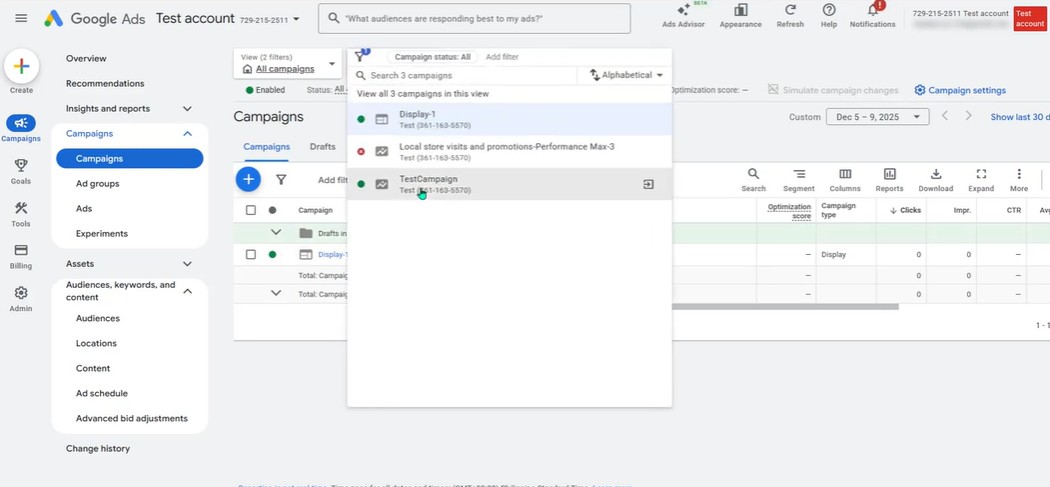Image resolution: width=1050 pixels, height=487 pixels.
Task: Open Campaign settings link
Action: [x=960, y=90]
